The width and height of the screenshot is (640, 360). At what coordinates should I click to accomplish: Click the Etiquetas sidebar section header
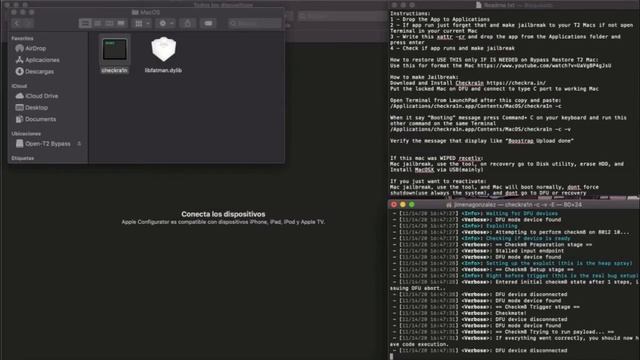pos(22,158)
